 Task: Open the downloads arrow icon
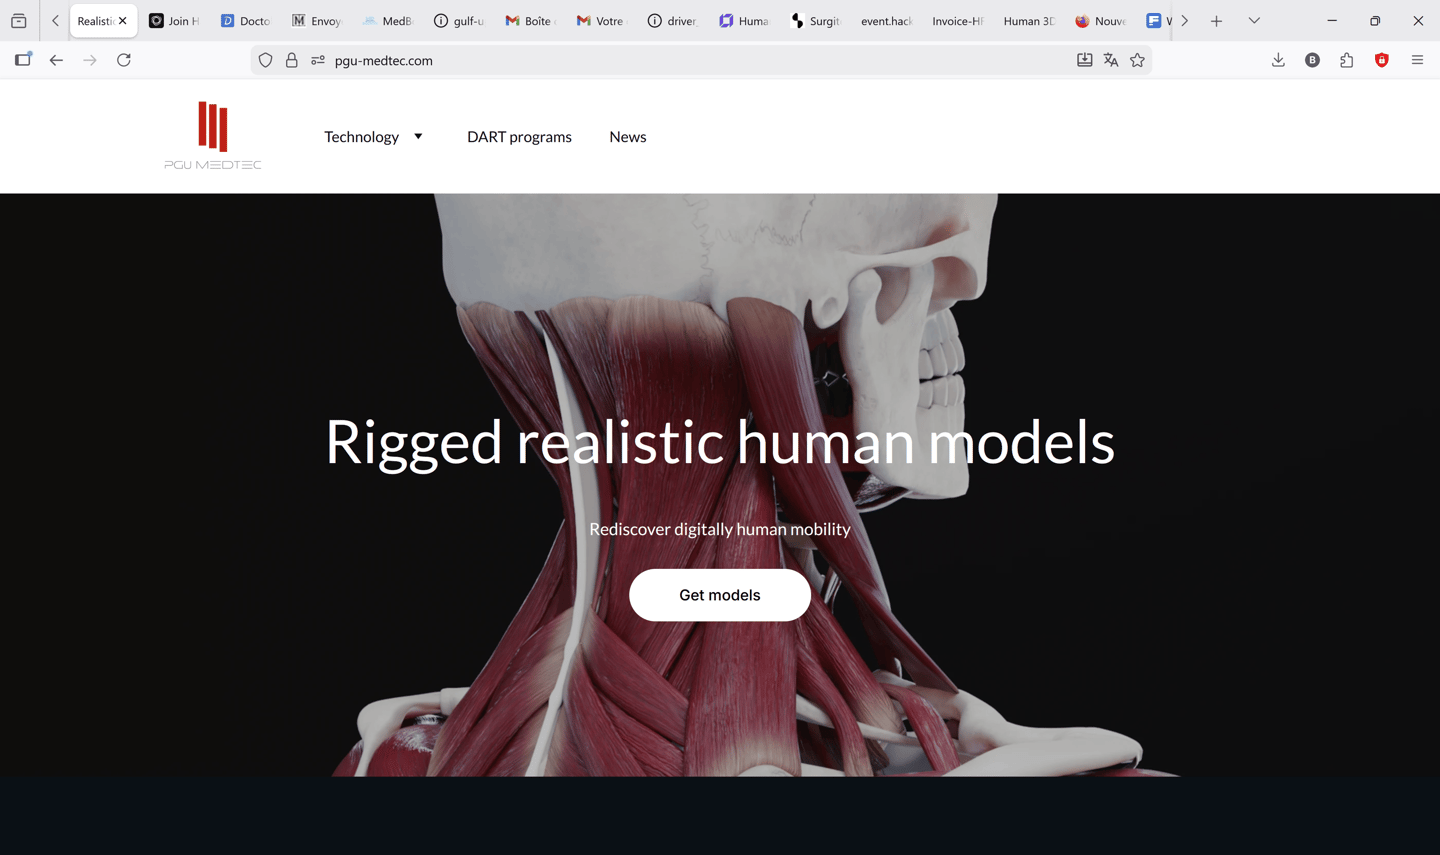click(x=1278, y=60)
